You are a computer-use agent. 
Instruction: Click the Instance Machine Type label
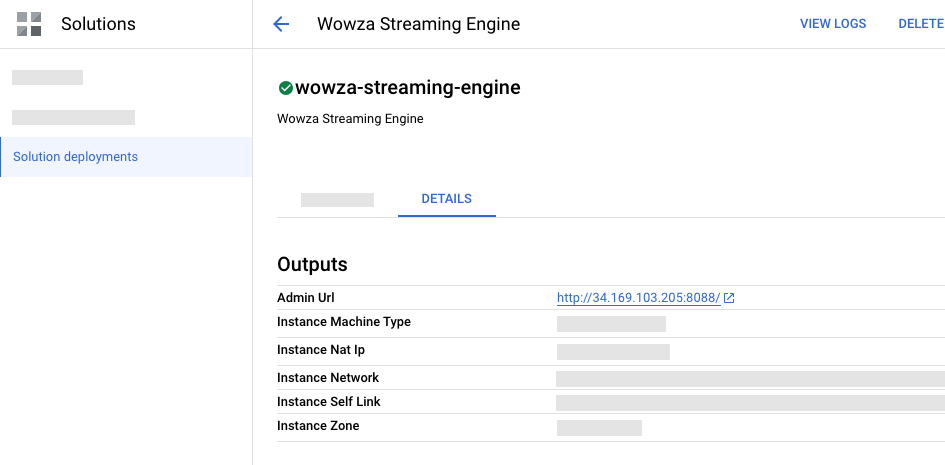(344, 322)
